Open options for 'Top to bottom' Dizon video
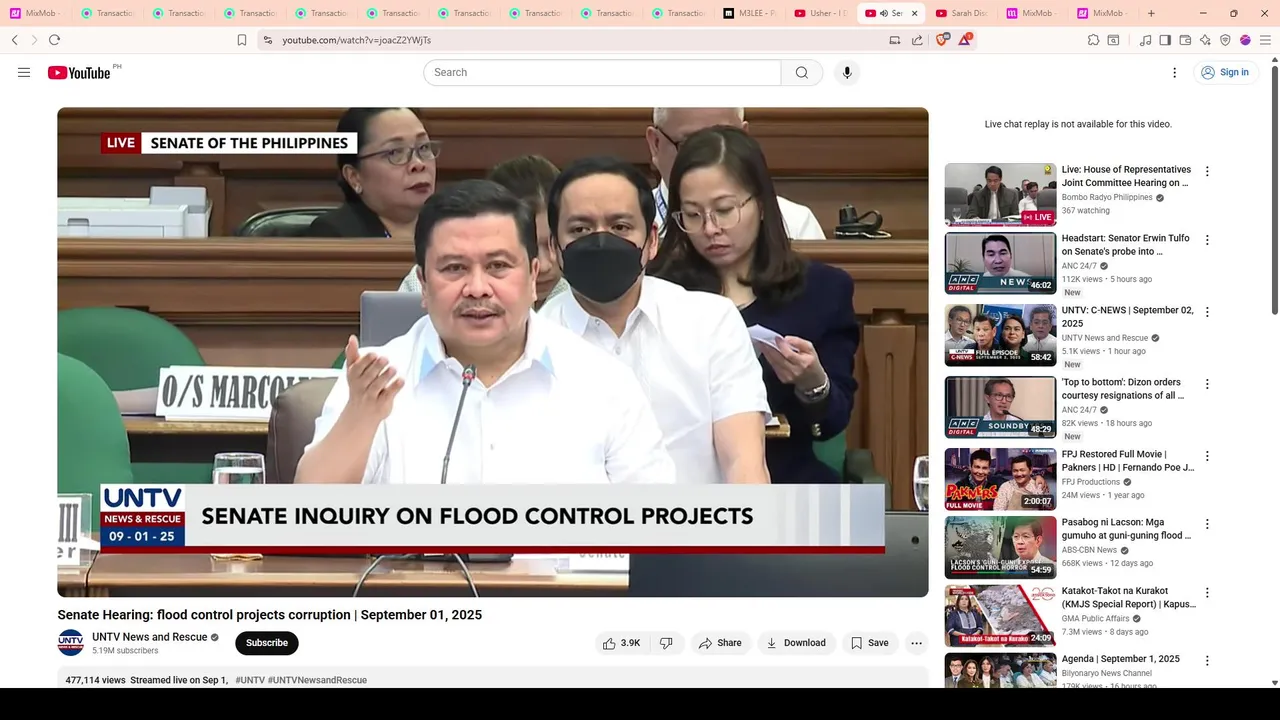1280x720 pixels. click(1207, 384)
